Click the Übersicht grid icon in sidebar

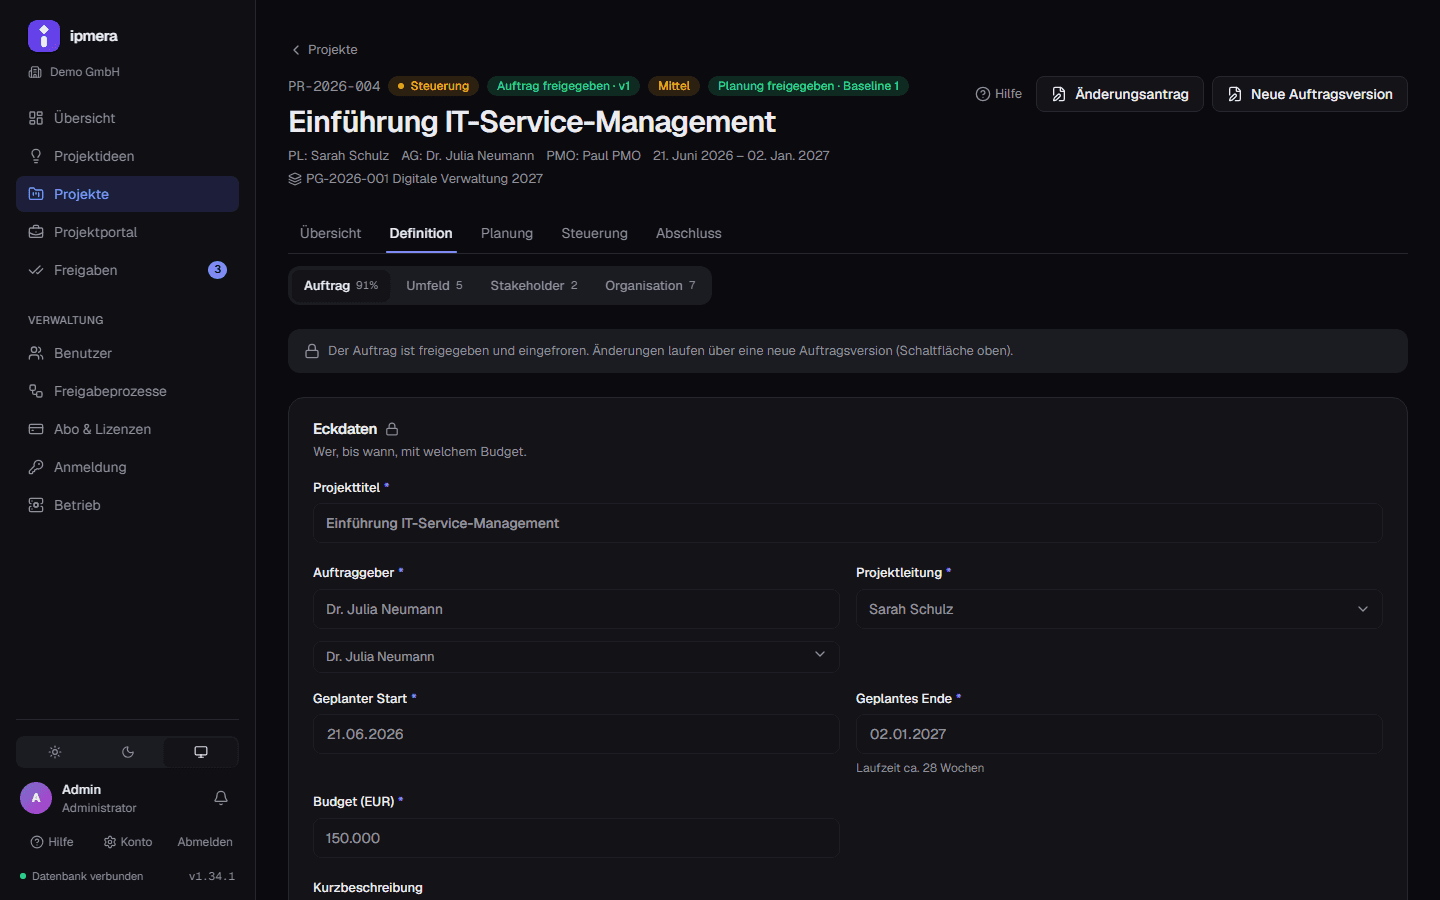(x=36, y=118)
